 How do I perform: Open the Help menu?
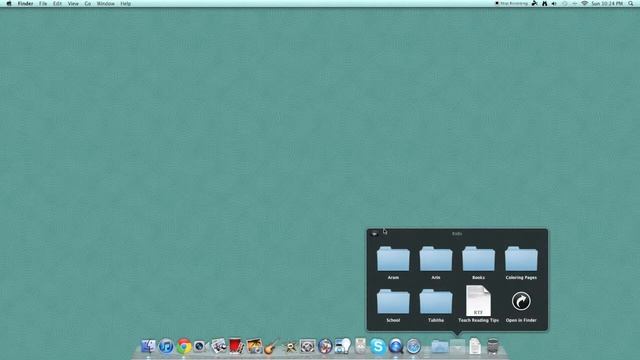(x=125, y=3)
